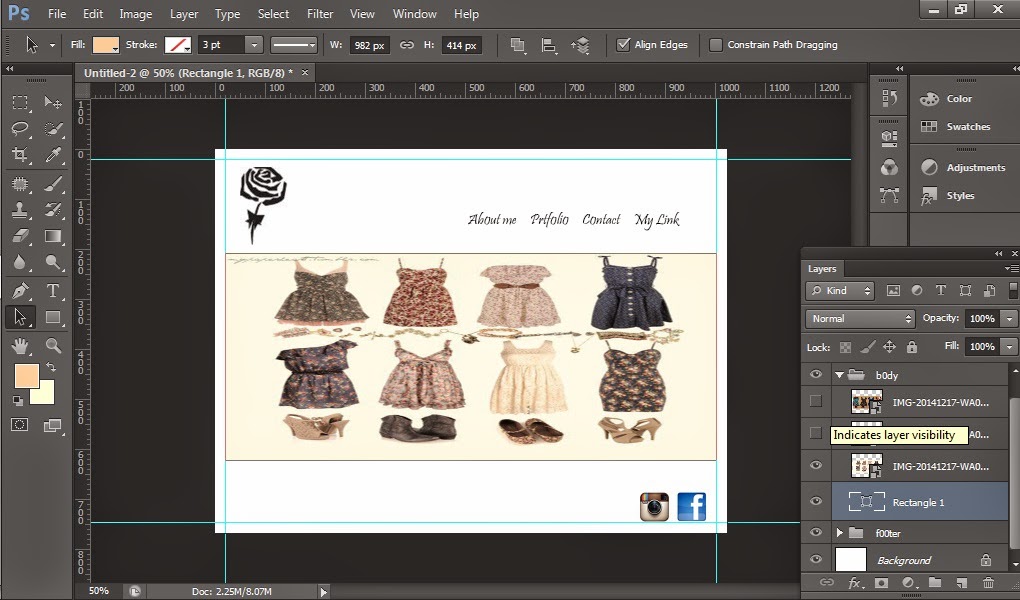Activate the Zoom tool
Image resolution: width=1020 pixels, height=600 pixels.
tap(53, 346)
